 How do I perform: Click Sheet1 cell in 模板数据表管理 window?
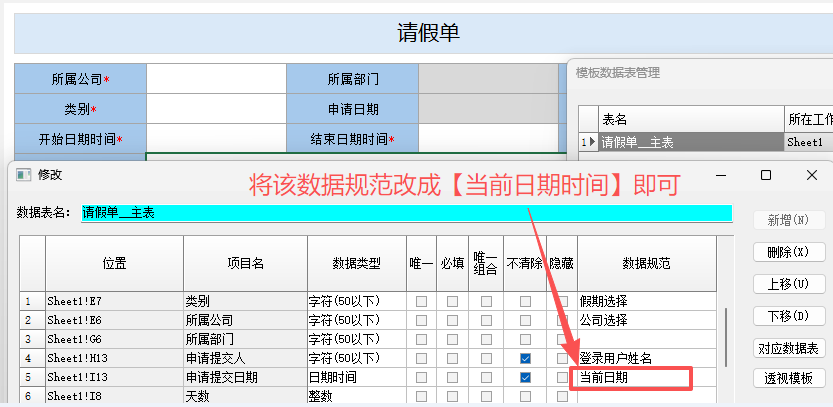pos(808,142)
